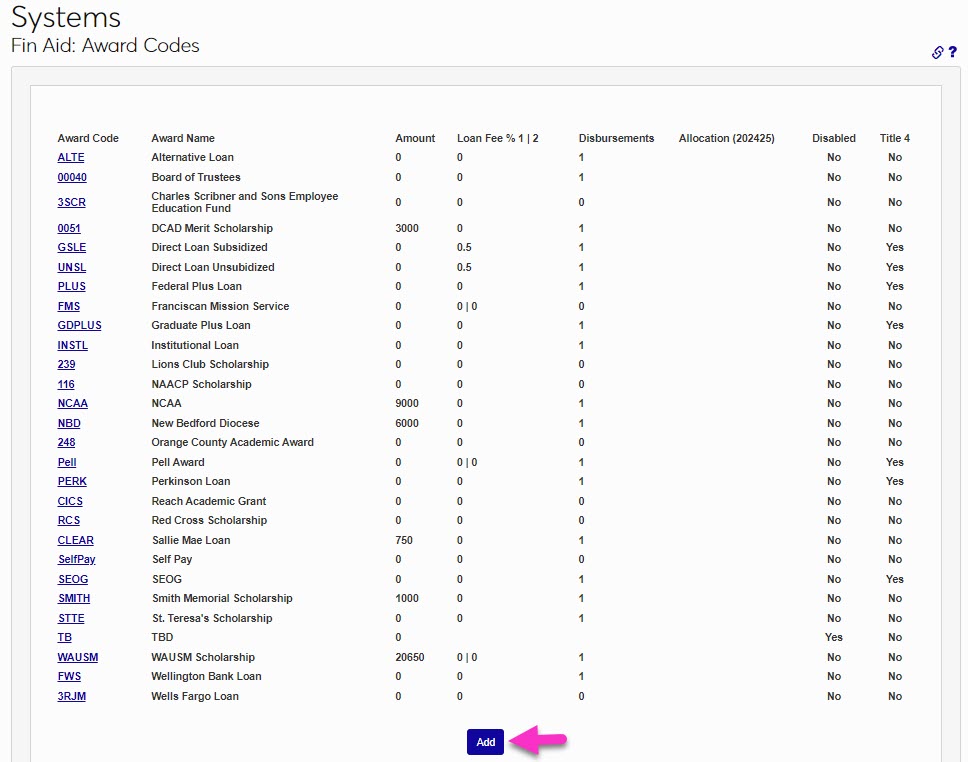Select the SelfPay award code link
Viewport: 968px width, 762px height.
(76, 559)
